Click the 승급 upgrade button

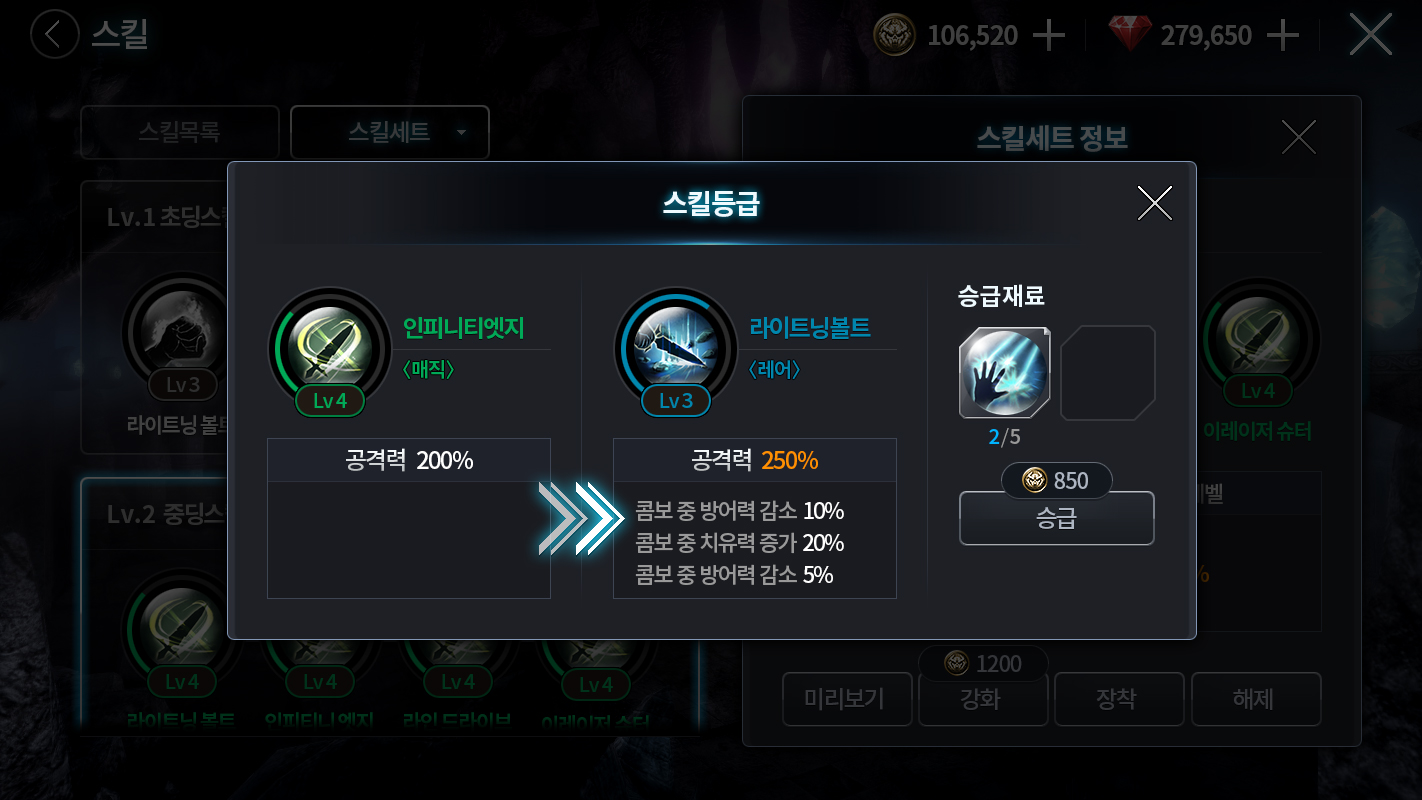click(1057, 518)
